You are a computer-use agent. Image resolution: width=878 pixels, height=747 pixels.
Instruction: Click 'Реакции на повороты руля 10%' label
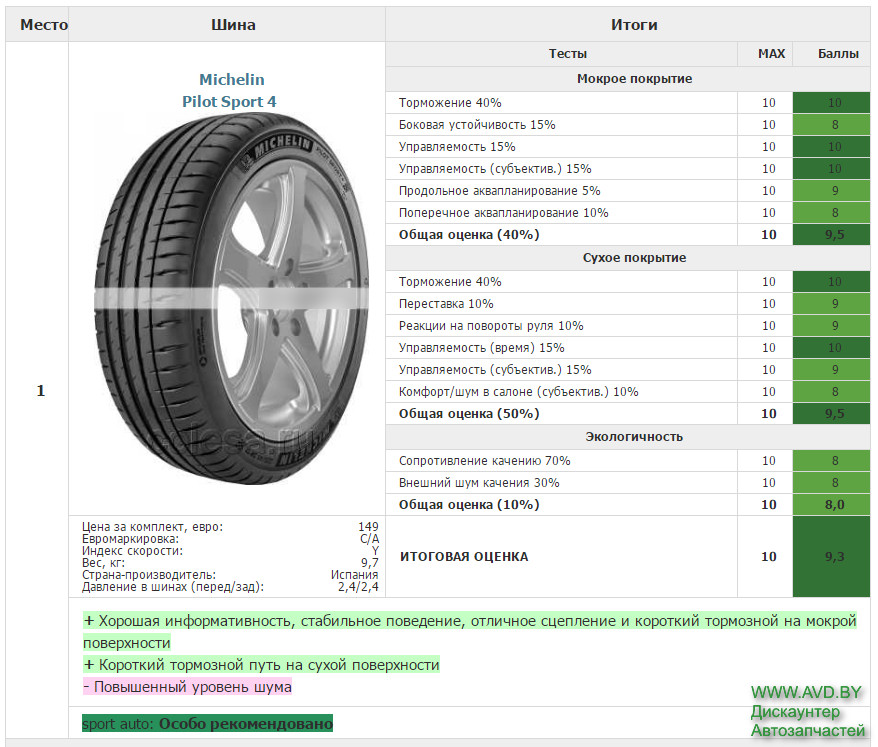[x=491, y=326]
